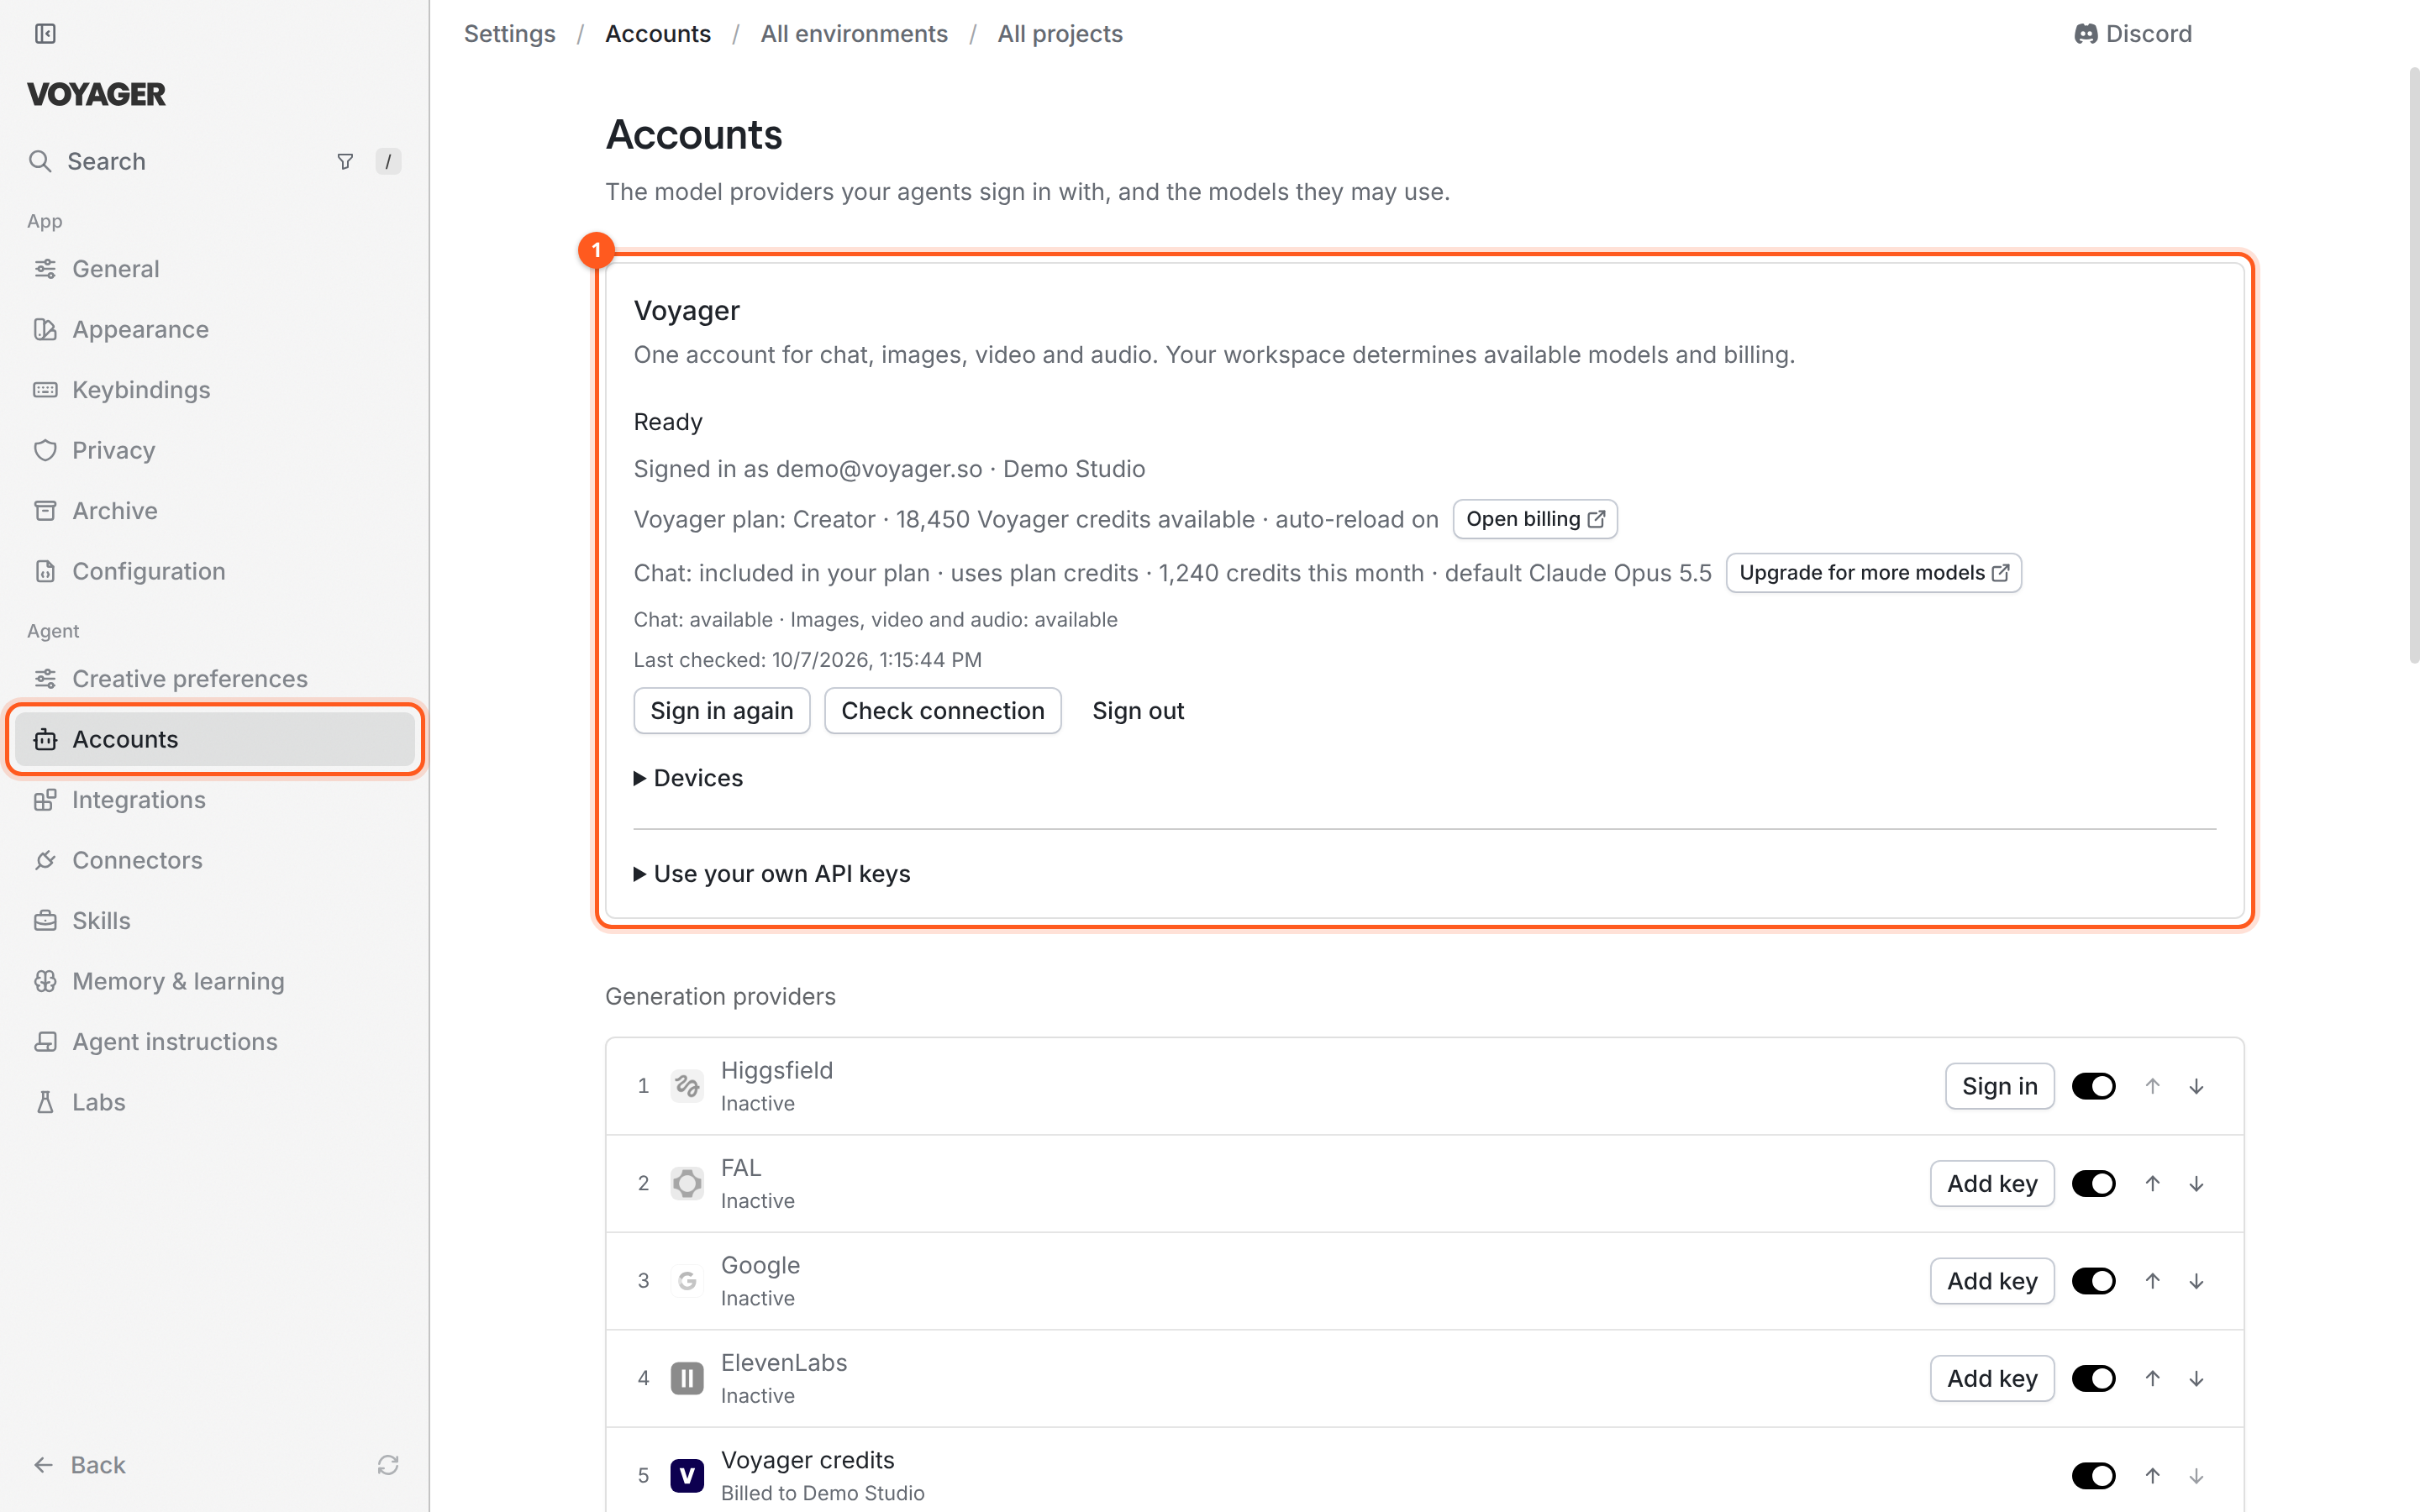Collapse the sidebar panel icon
This screenshot has height=1512, width=2420.
(45, 34)
